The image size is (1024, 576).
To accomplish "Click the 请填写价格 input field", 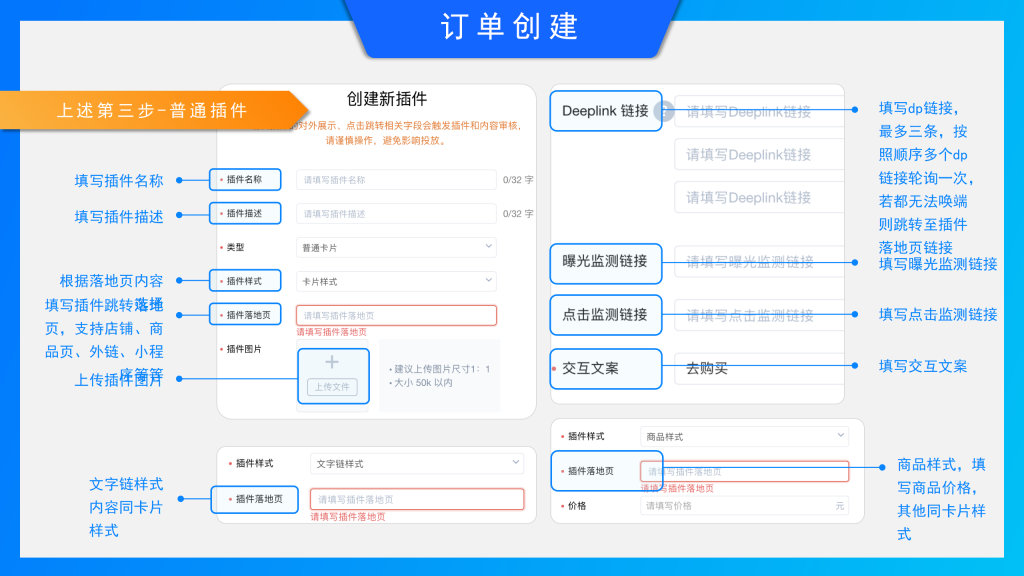I will pos(744,506).
